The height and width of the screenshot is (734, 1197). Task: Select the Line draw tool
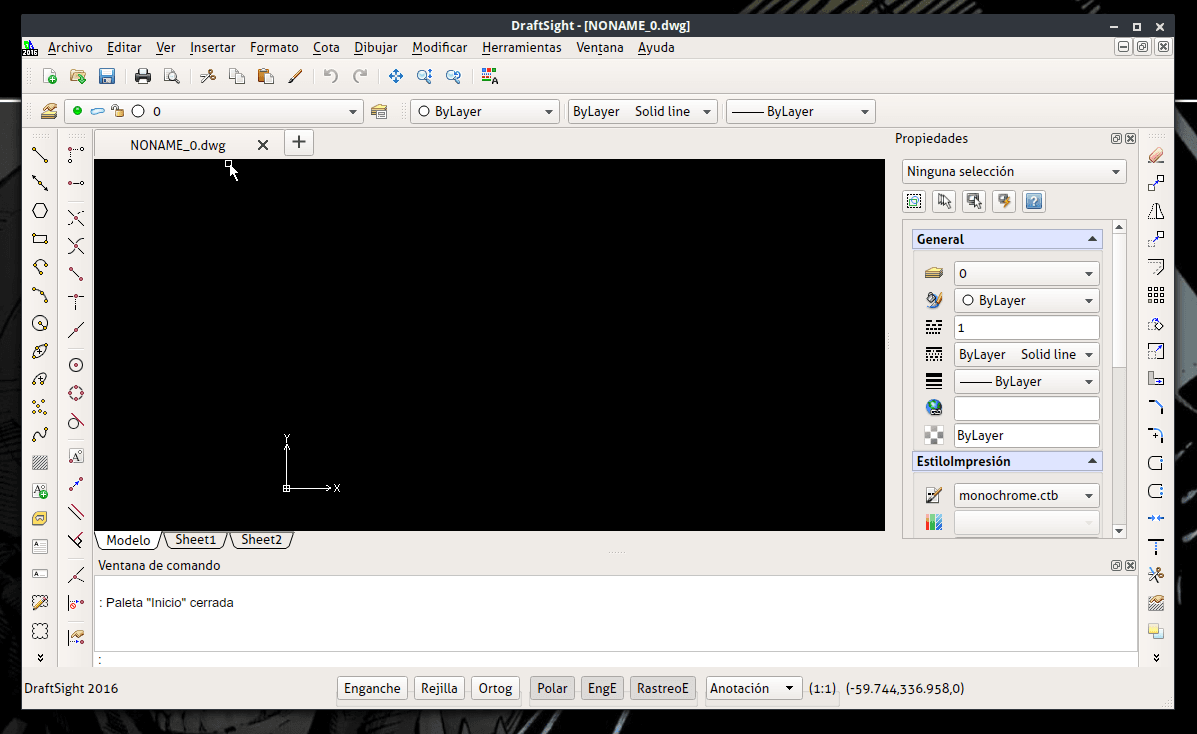tap(40, 155)
